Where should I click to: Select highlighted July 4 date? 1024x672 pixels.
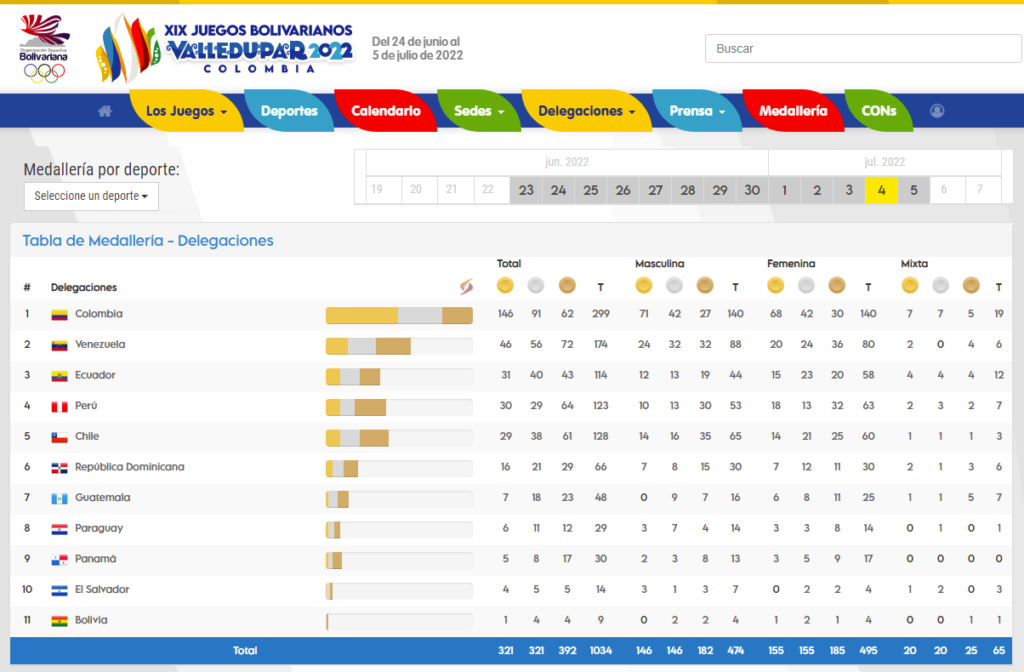(881, 190)
